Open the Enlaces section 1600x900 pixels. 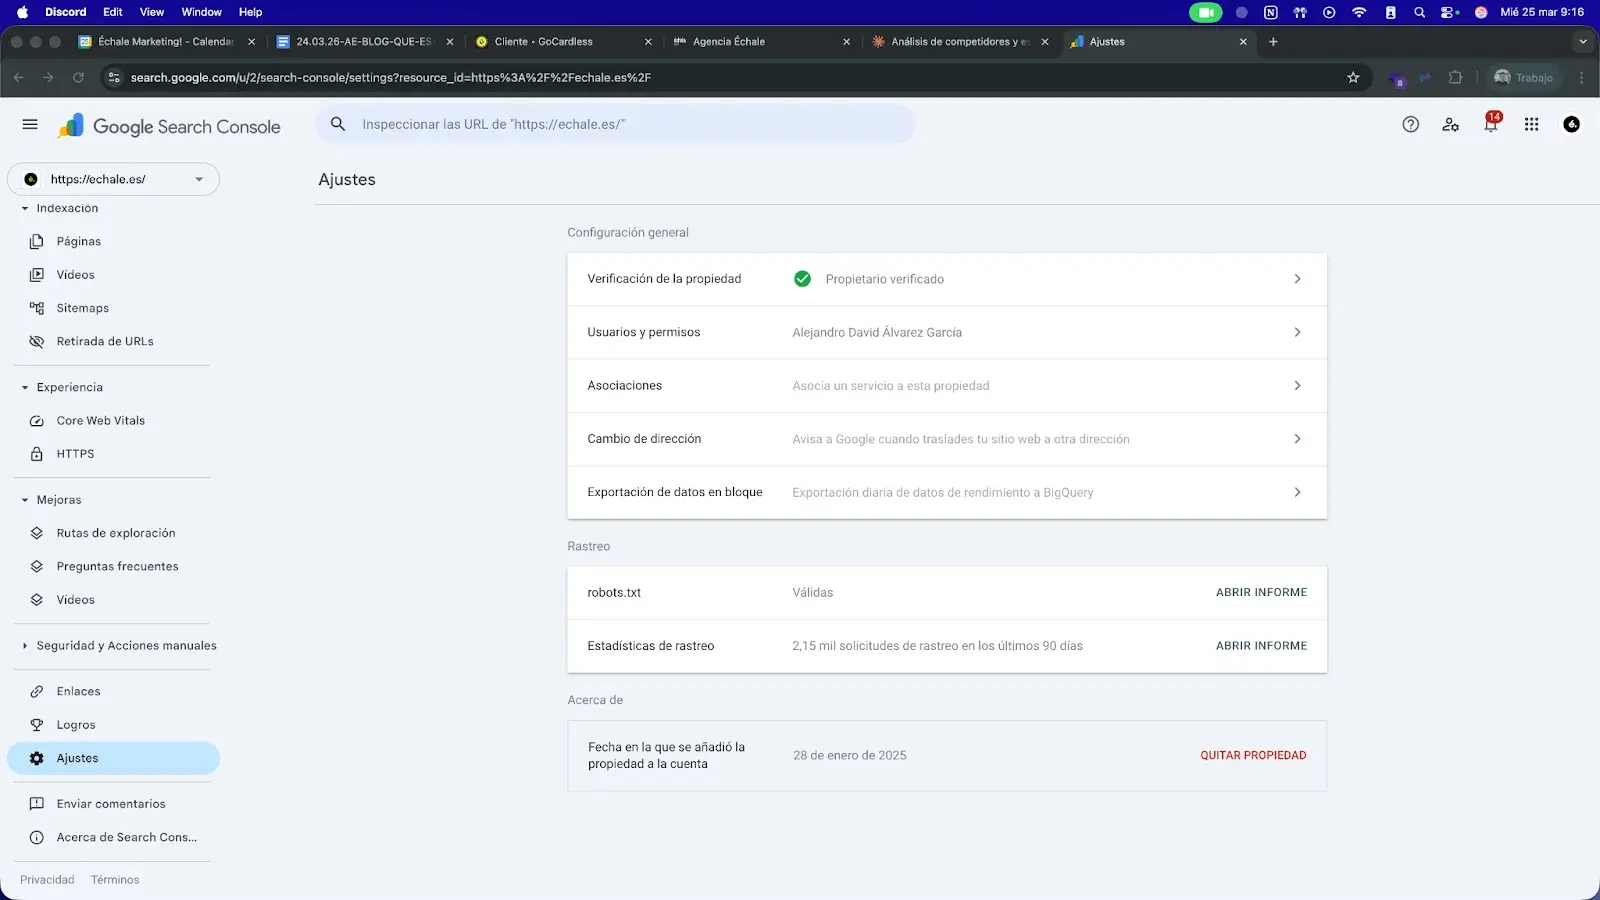click(78, 690)
